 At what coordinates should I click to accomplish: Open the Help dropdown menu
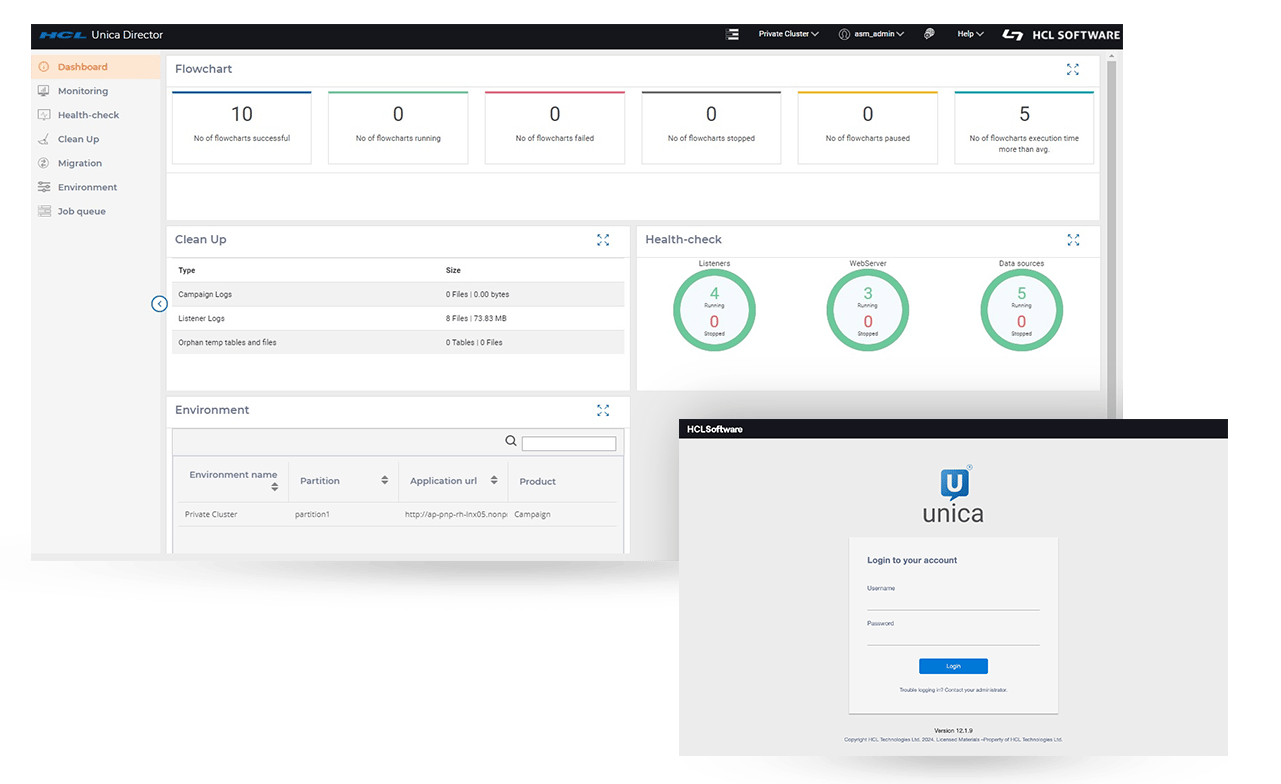click(970, 34)
